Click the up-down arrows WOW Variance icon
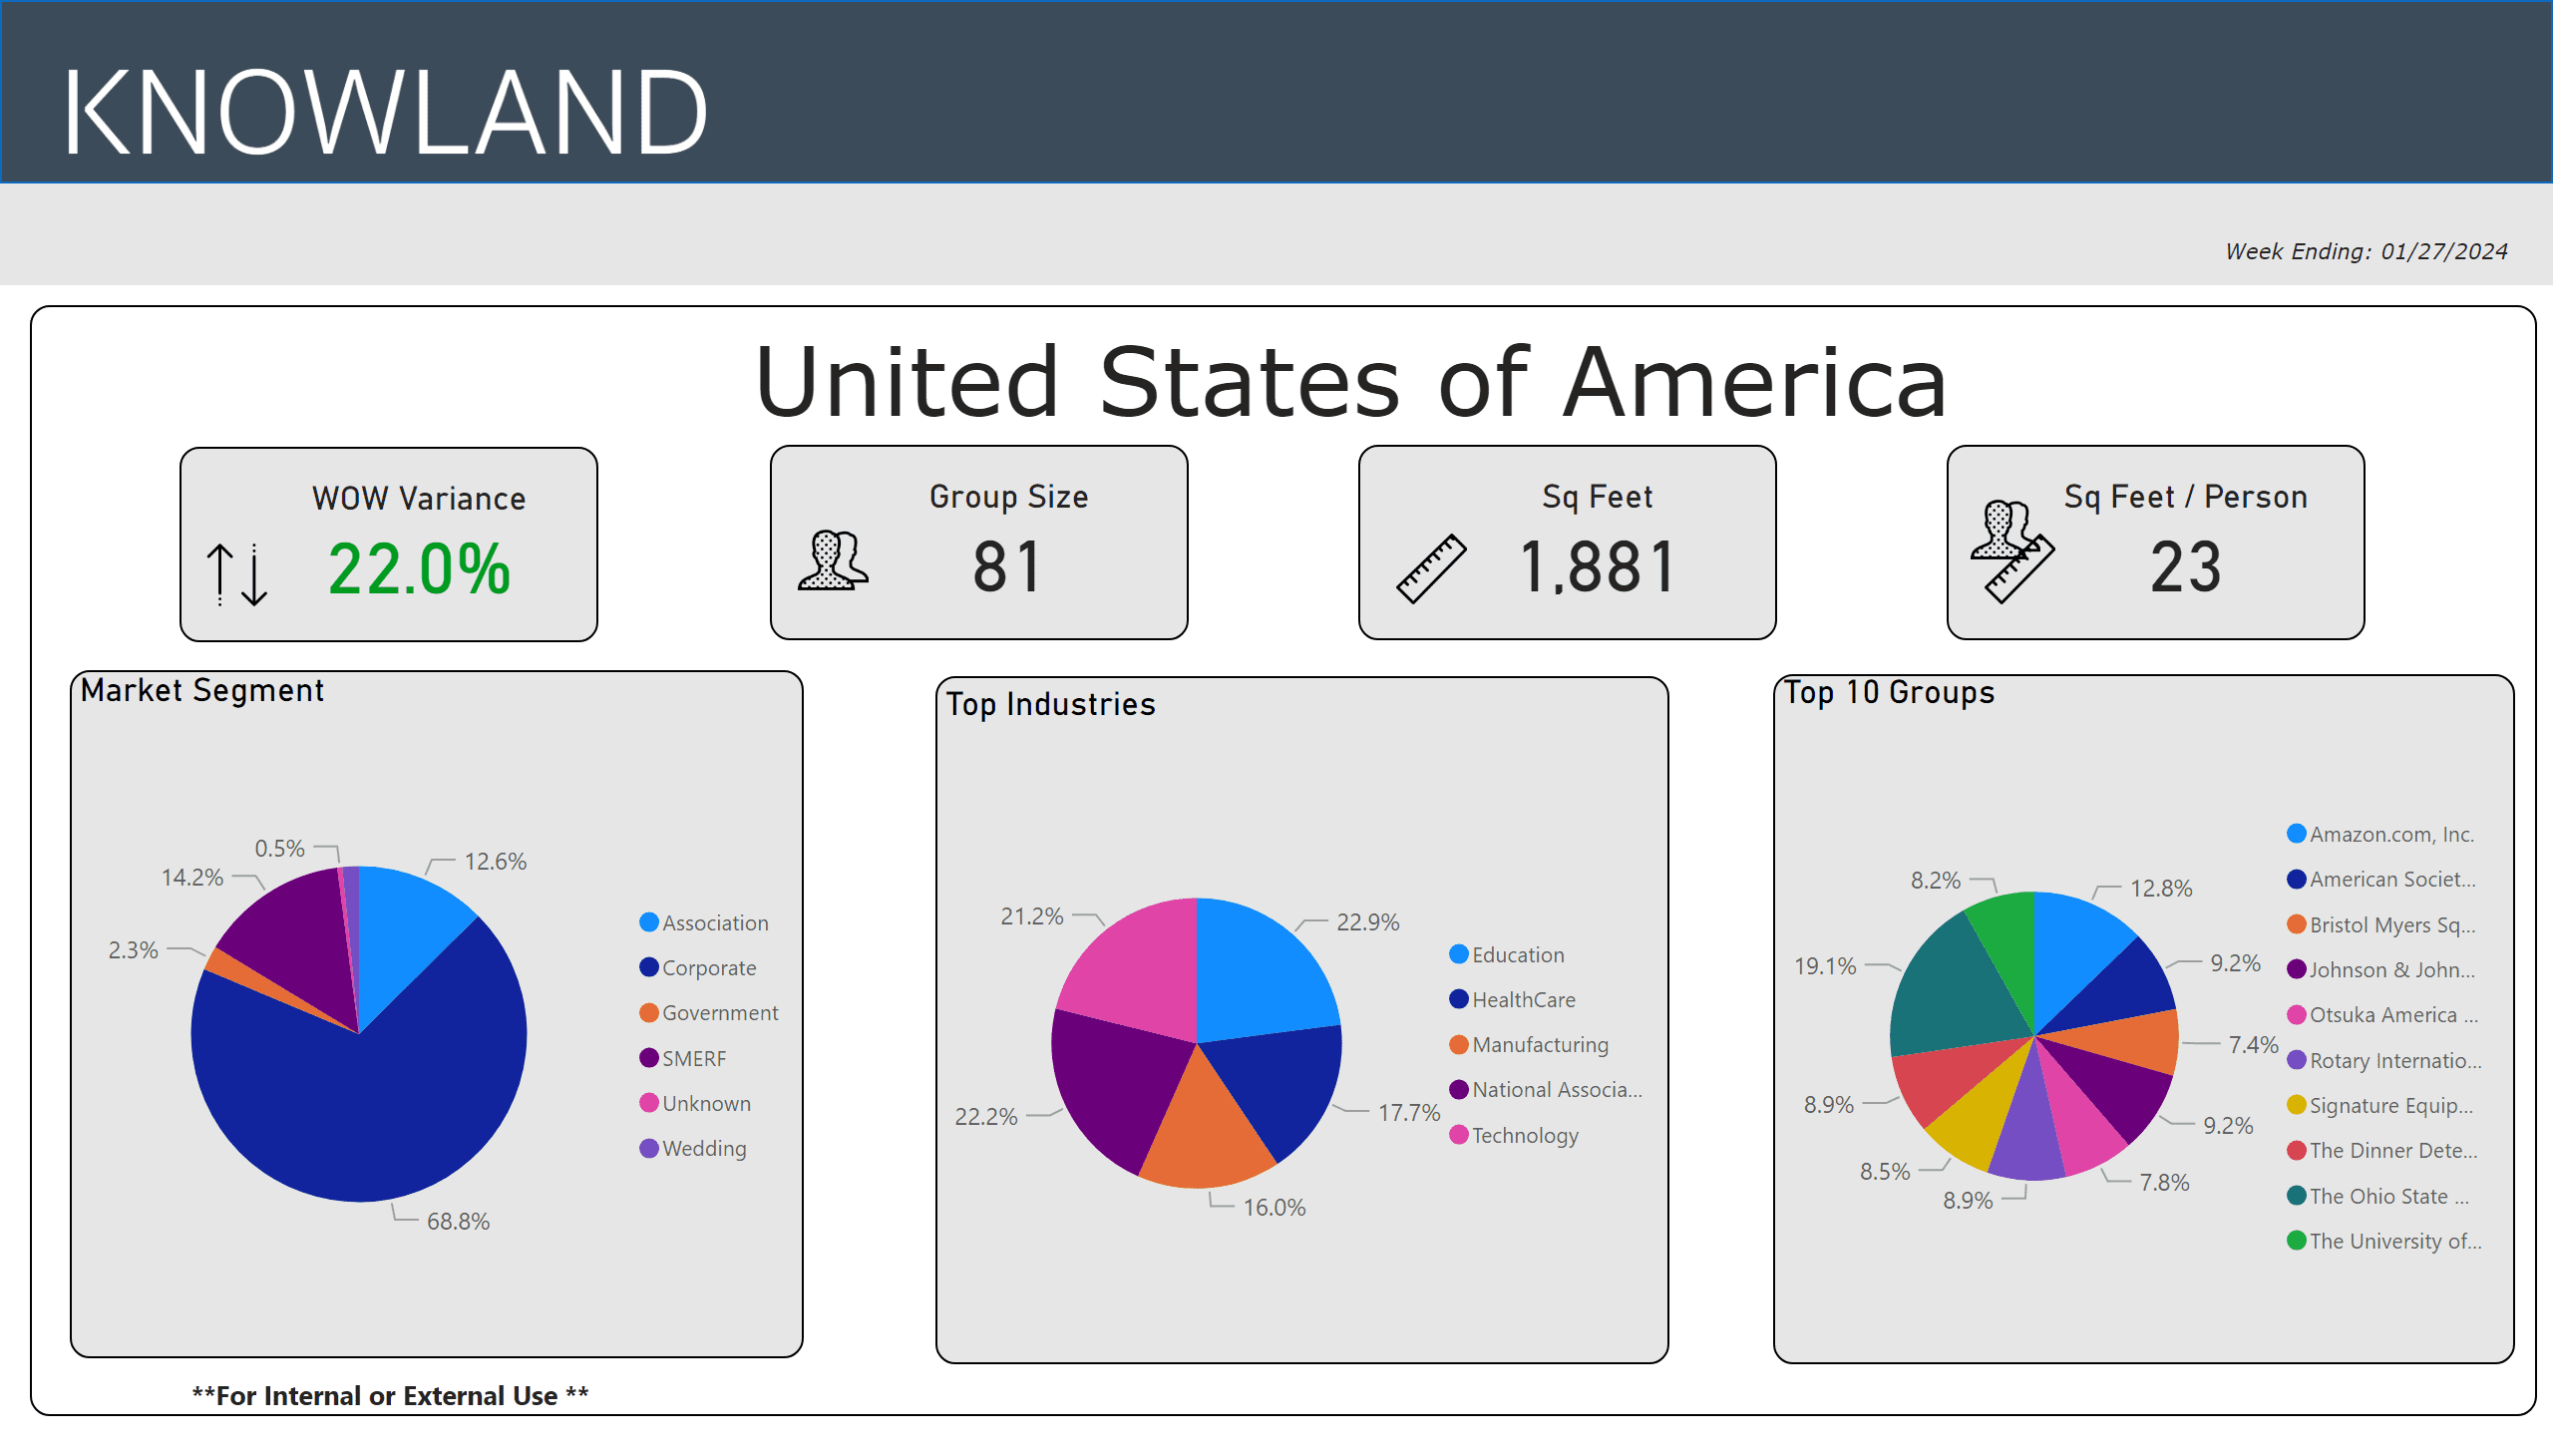Screen dimensions: 2553x1456 coord(237,574)
